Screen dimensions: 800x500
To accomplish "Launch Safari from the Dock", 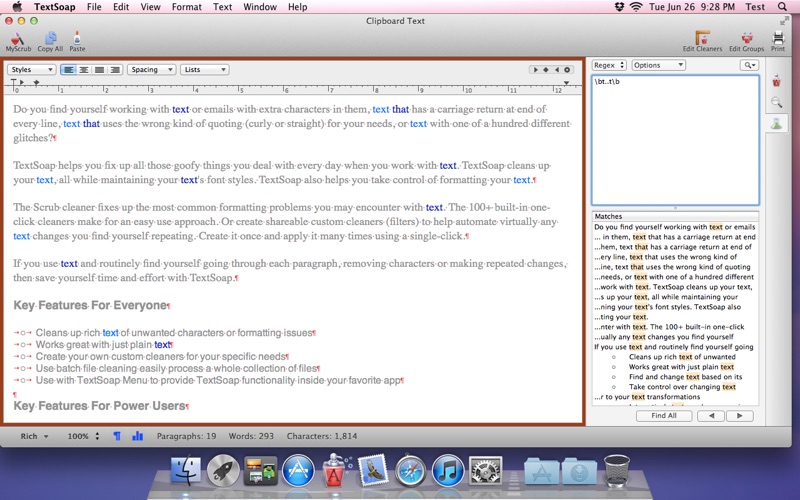I will [410, 470].
